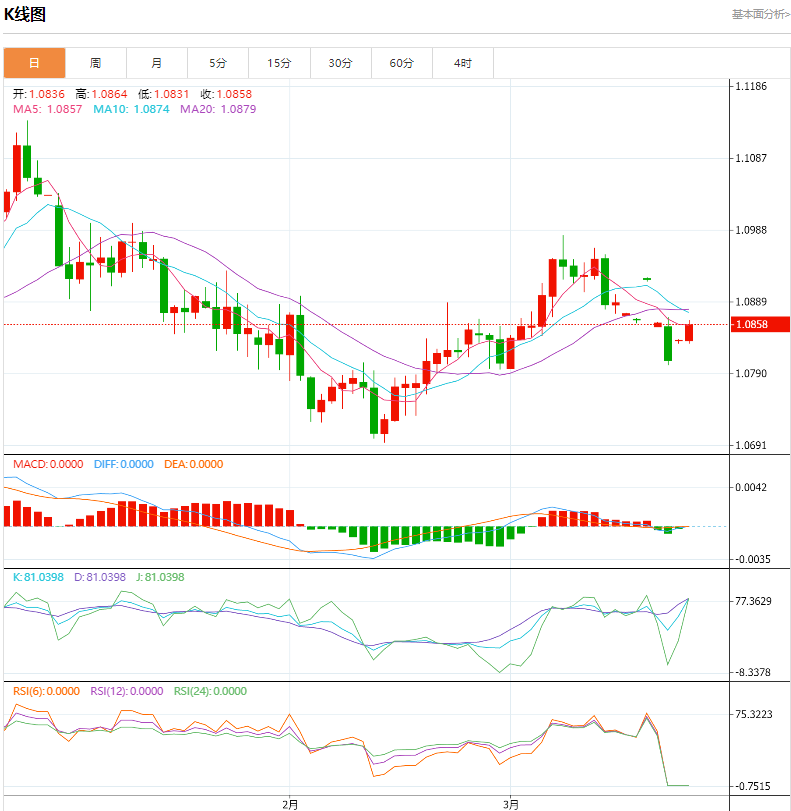Open the 15分 timeframe tab

point(279,63)
